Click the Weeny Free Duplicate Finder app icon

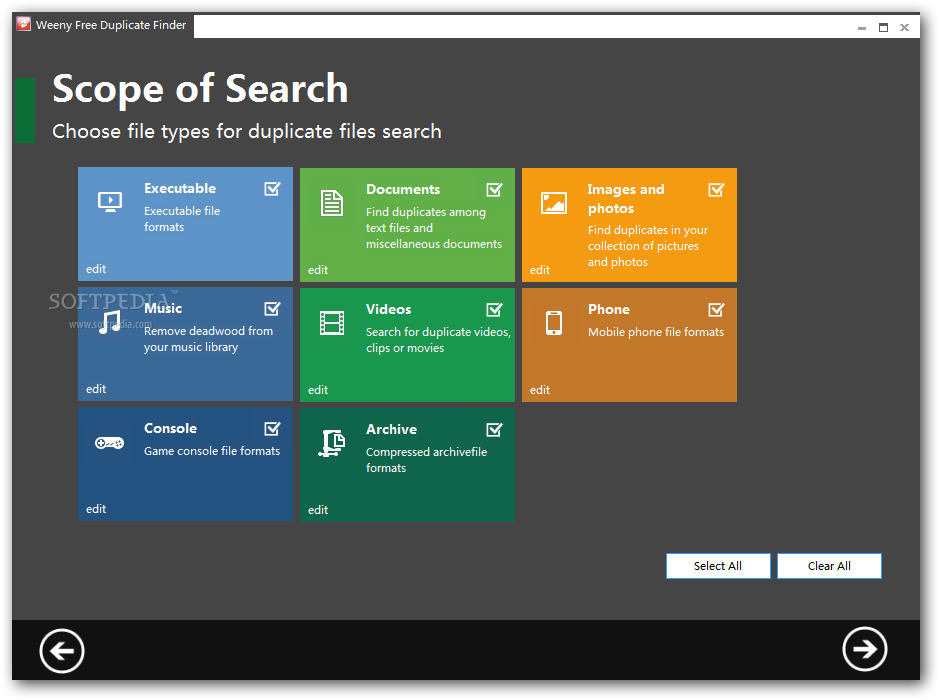pos(23,24)
